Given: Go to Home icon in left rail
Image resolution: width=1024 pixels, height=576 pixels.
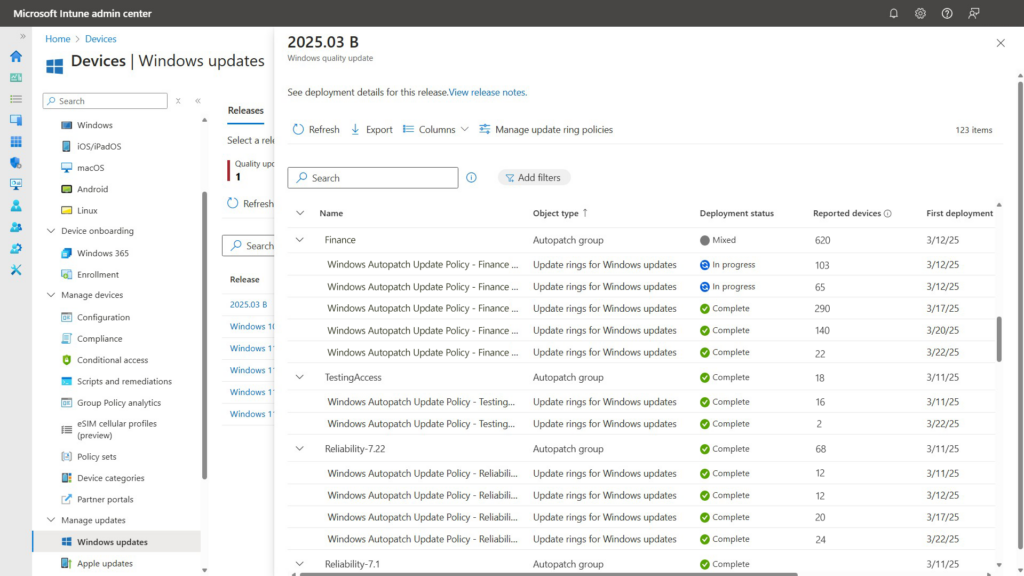Looking at the screenshot, I should [16, 56].
